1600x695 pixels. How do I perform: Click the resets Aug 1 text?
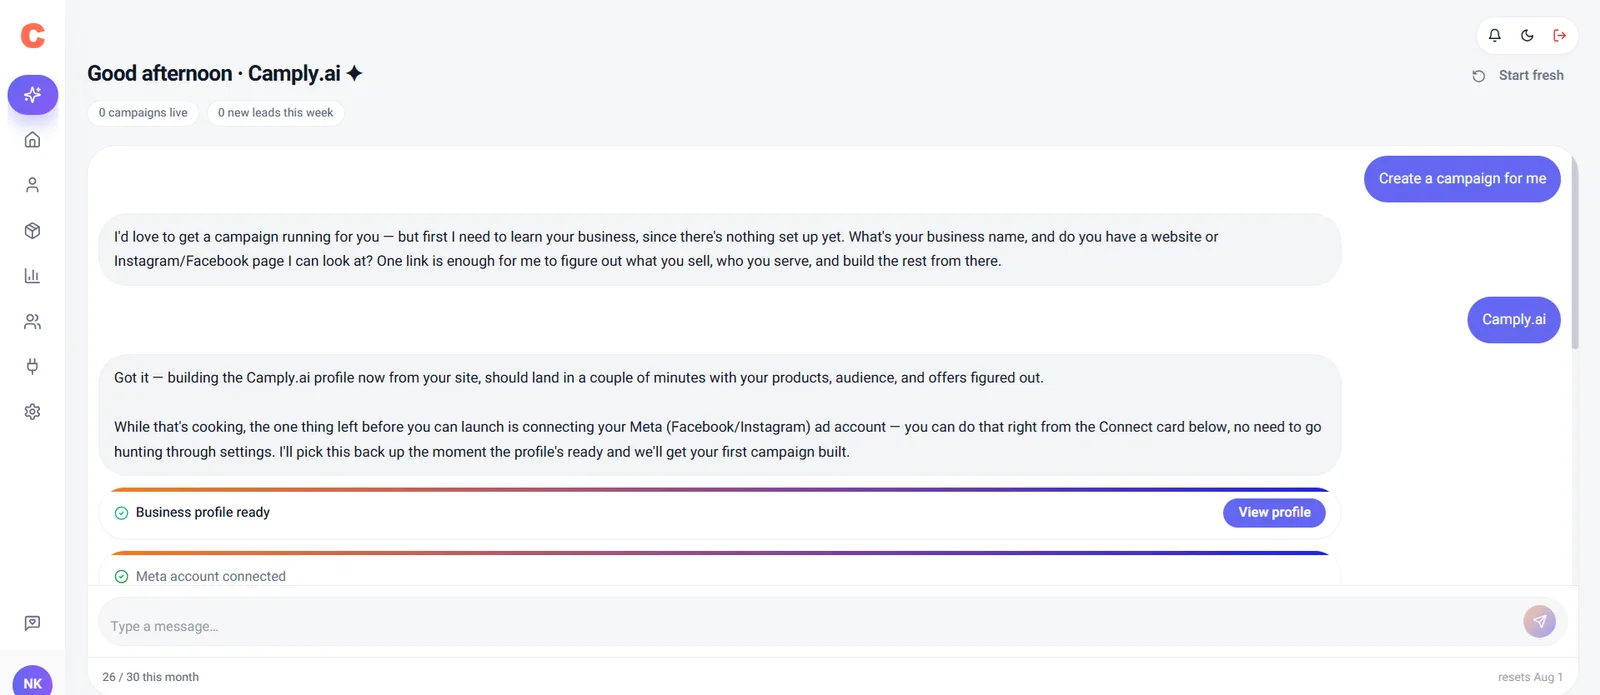tap(1530, 677)
